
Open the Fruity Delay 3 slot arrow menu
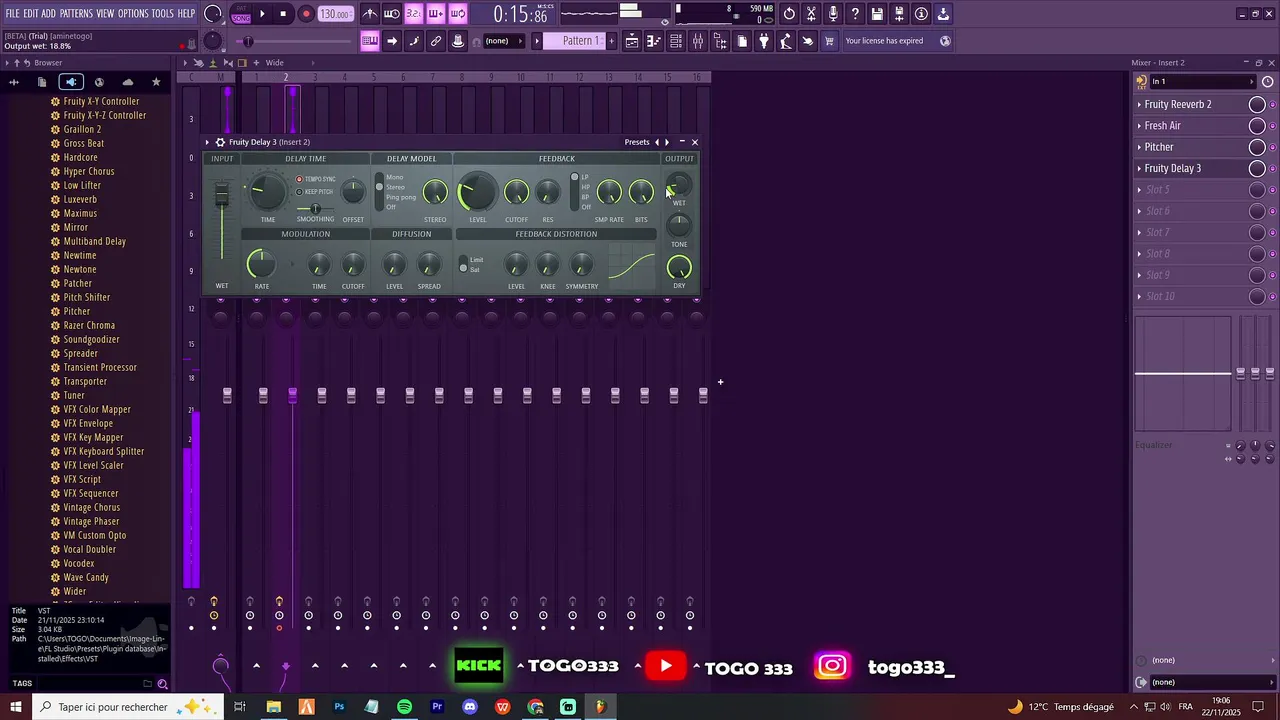[1139, 168]
